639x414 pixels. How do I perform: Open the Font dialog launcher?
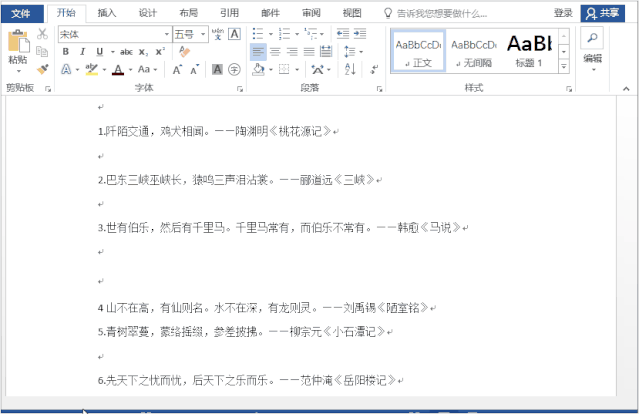point(240,89)
